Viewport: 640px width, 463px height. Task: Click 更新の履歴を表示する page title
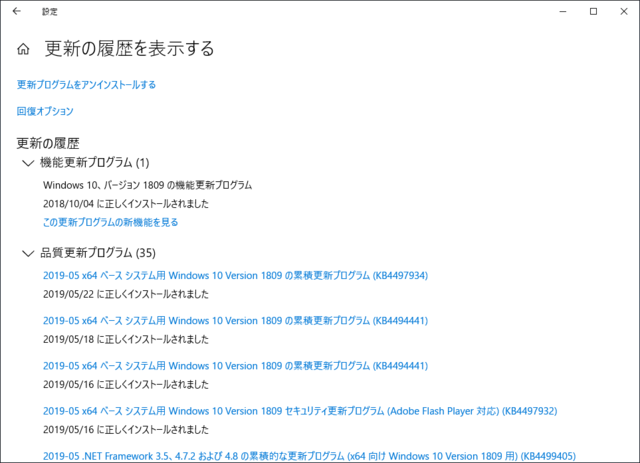129,49
